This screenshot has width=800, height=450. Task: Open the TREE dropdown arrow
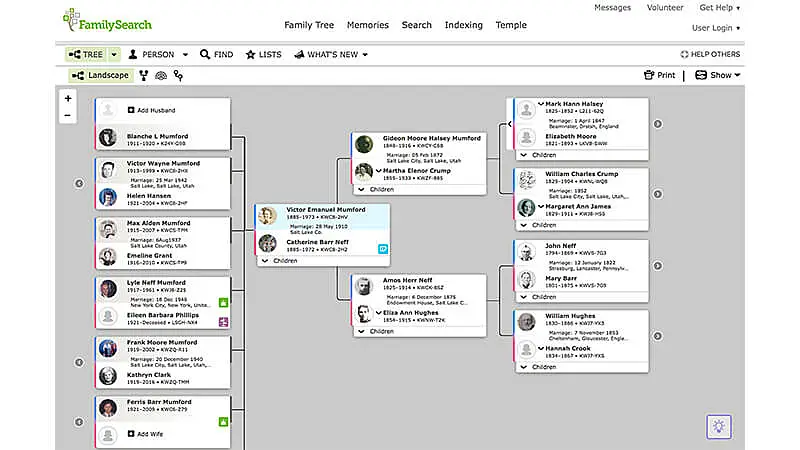(x=114, y=55)
